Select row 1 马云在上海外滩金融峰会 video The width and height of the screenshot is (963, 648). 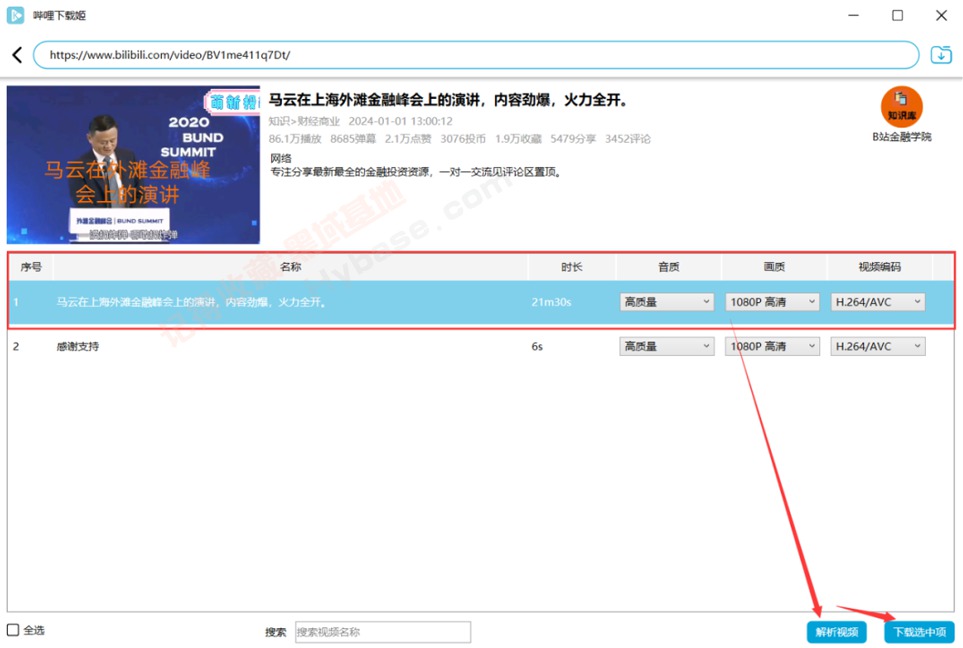point(481,302)
